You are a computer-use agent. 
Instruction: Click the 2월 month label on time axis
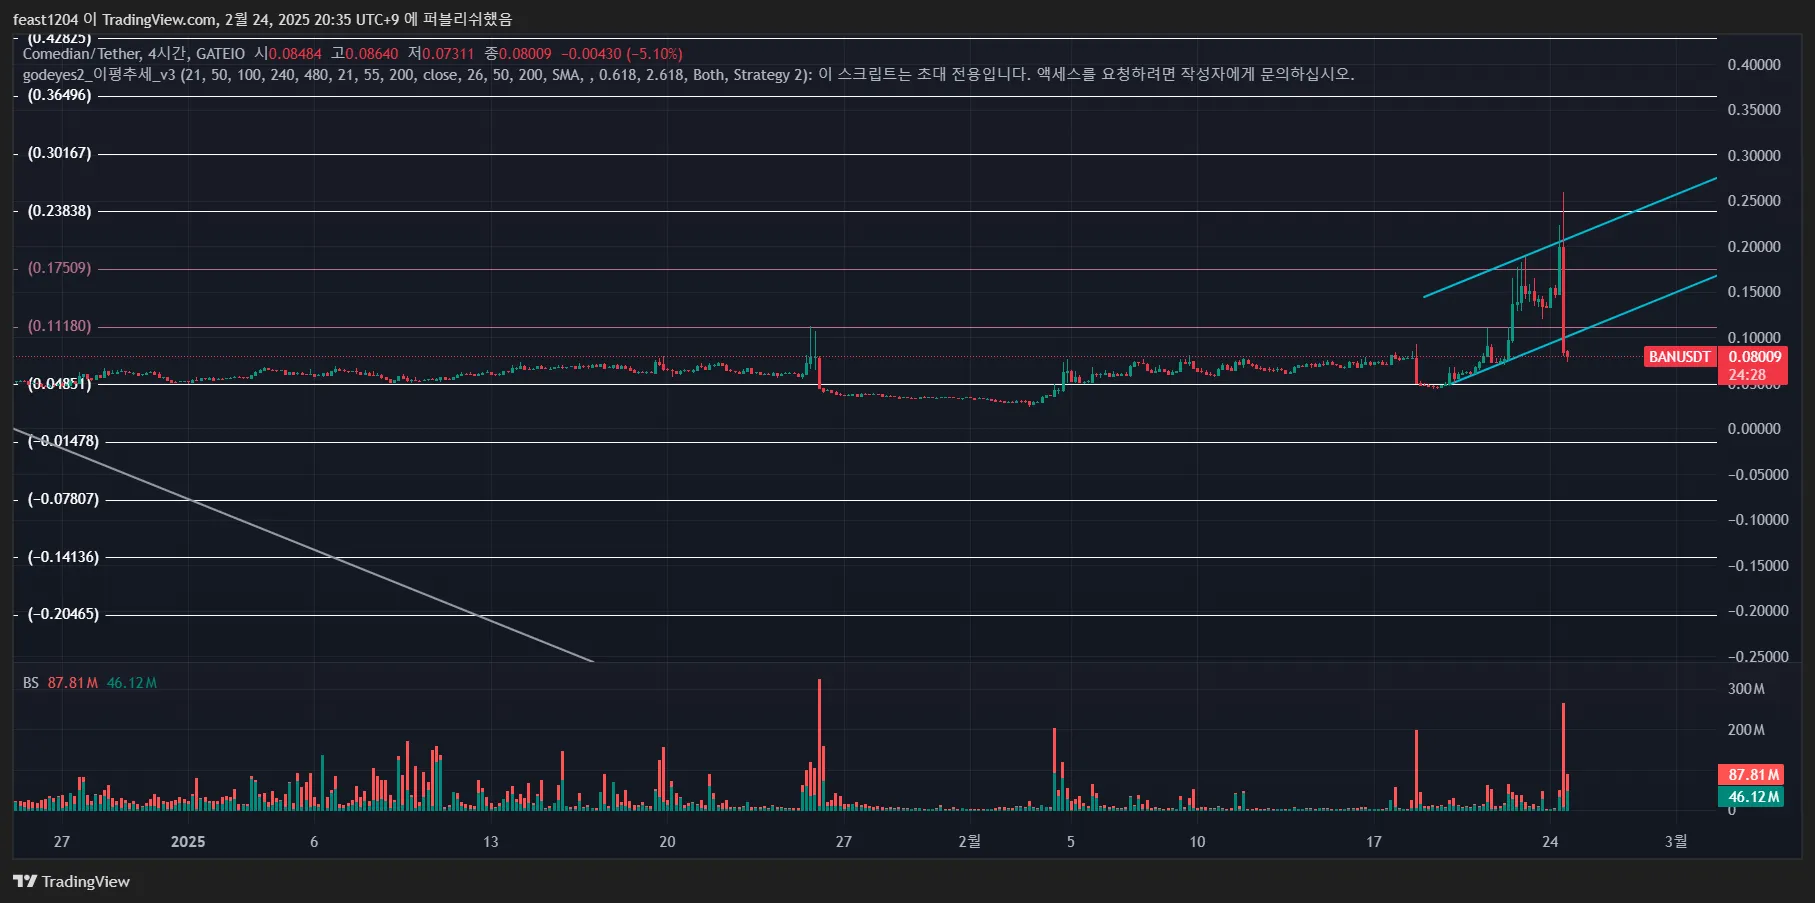pos(970,842)
